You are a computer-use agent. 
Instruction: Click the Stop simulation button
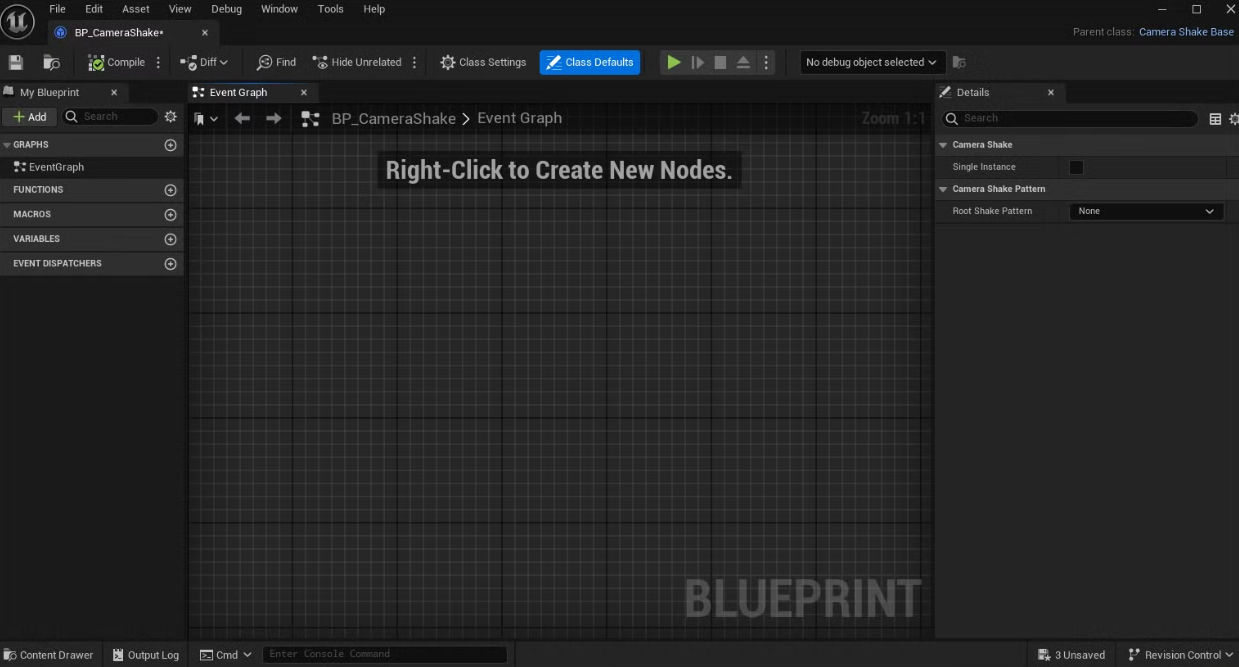coord(720,62)
